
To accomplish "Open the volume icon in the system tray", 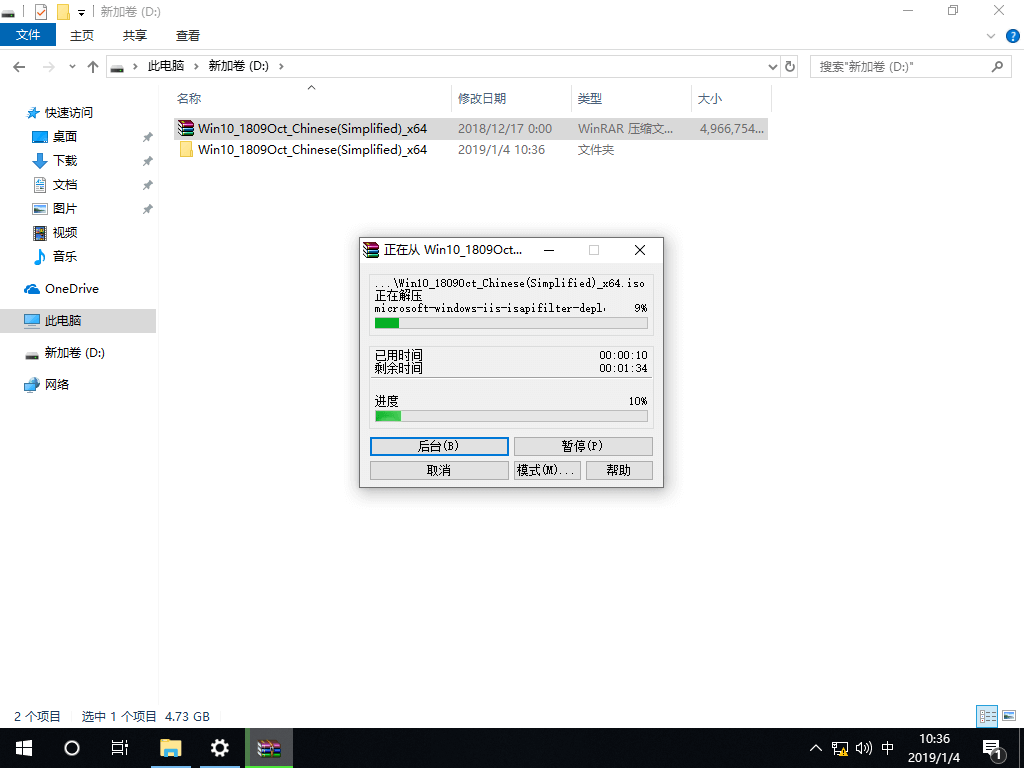I will pos(864,747).
